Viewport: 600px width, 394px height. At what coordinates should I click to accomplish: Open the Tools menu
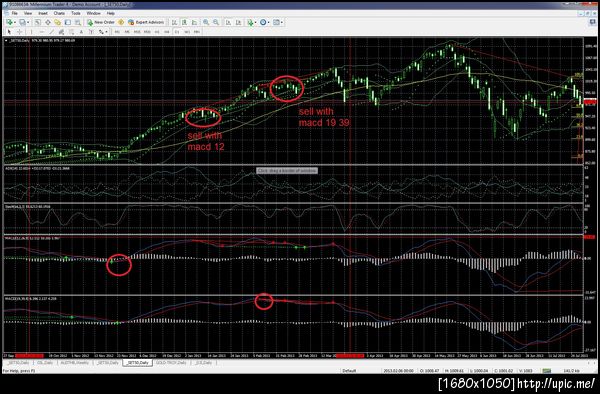click(x=76, y=13)
